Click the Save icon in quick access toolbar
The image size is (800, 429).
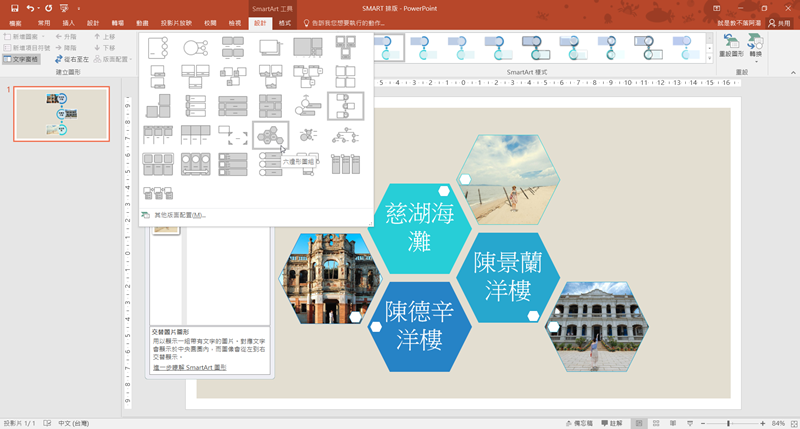point(15,8)
